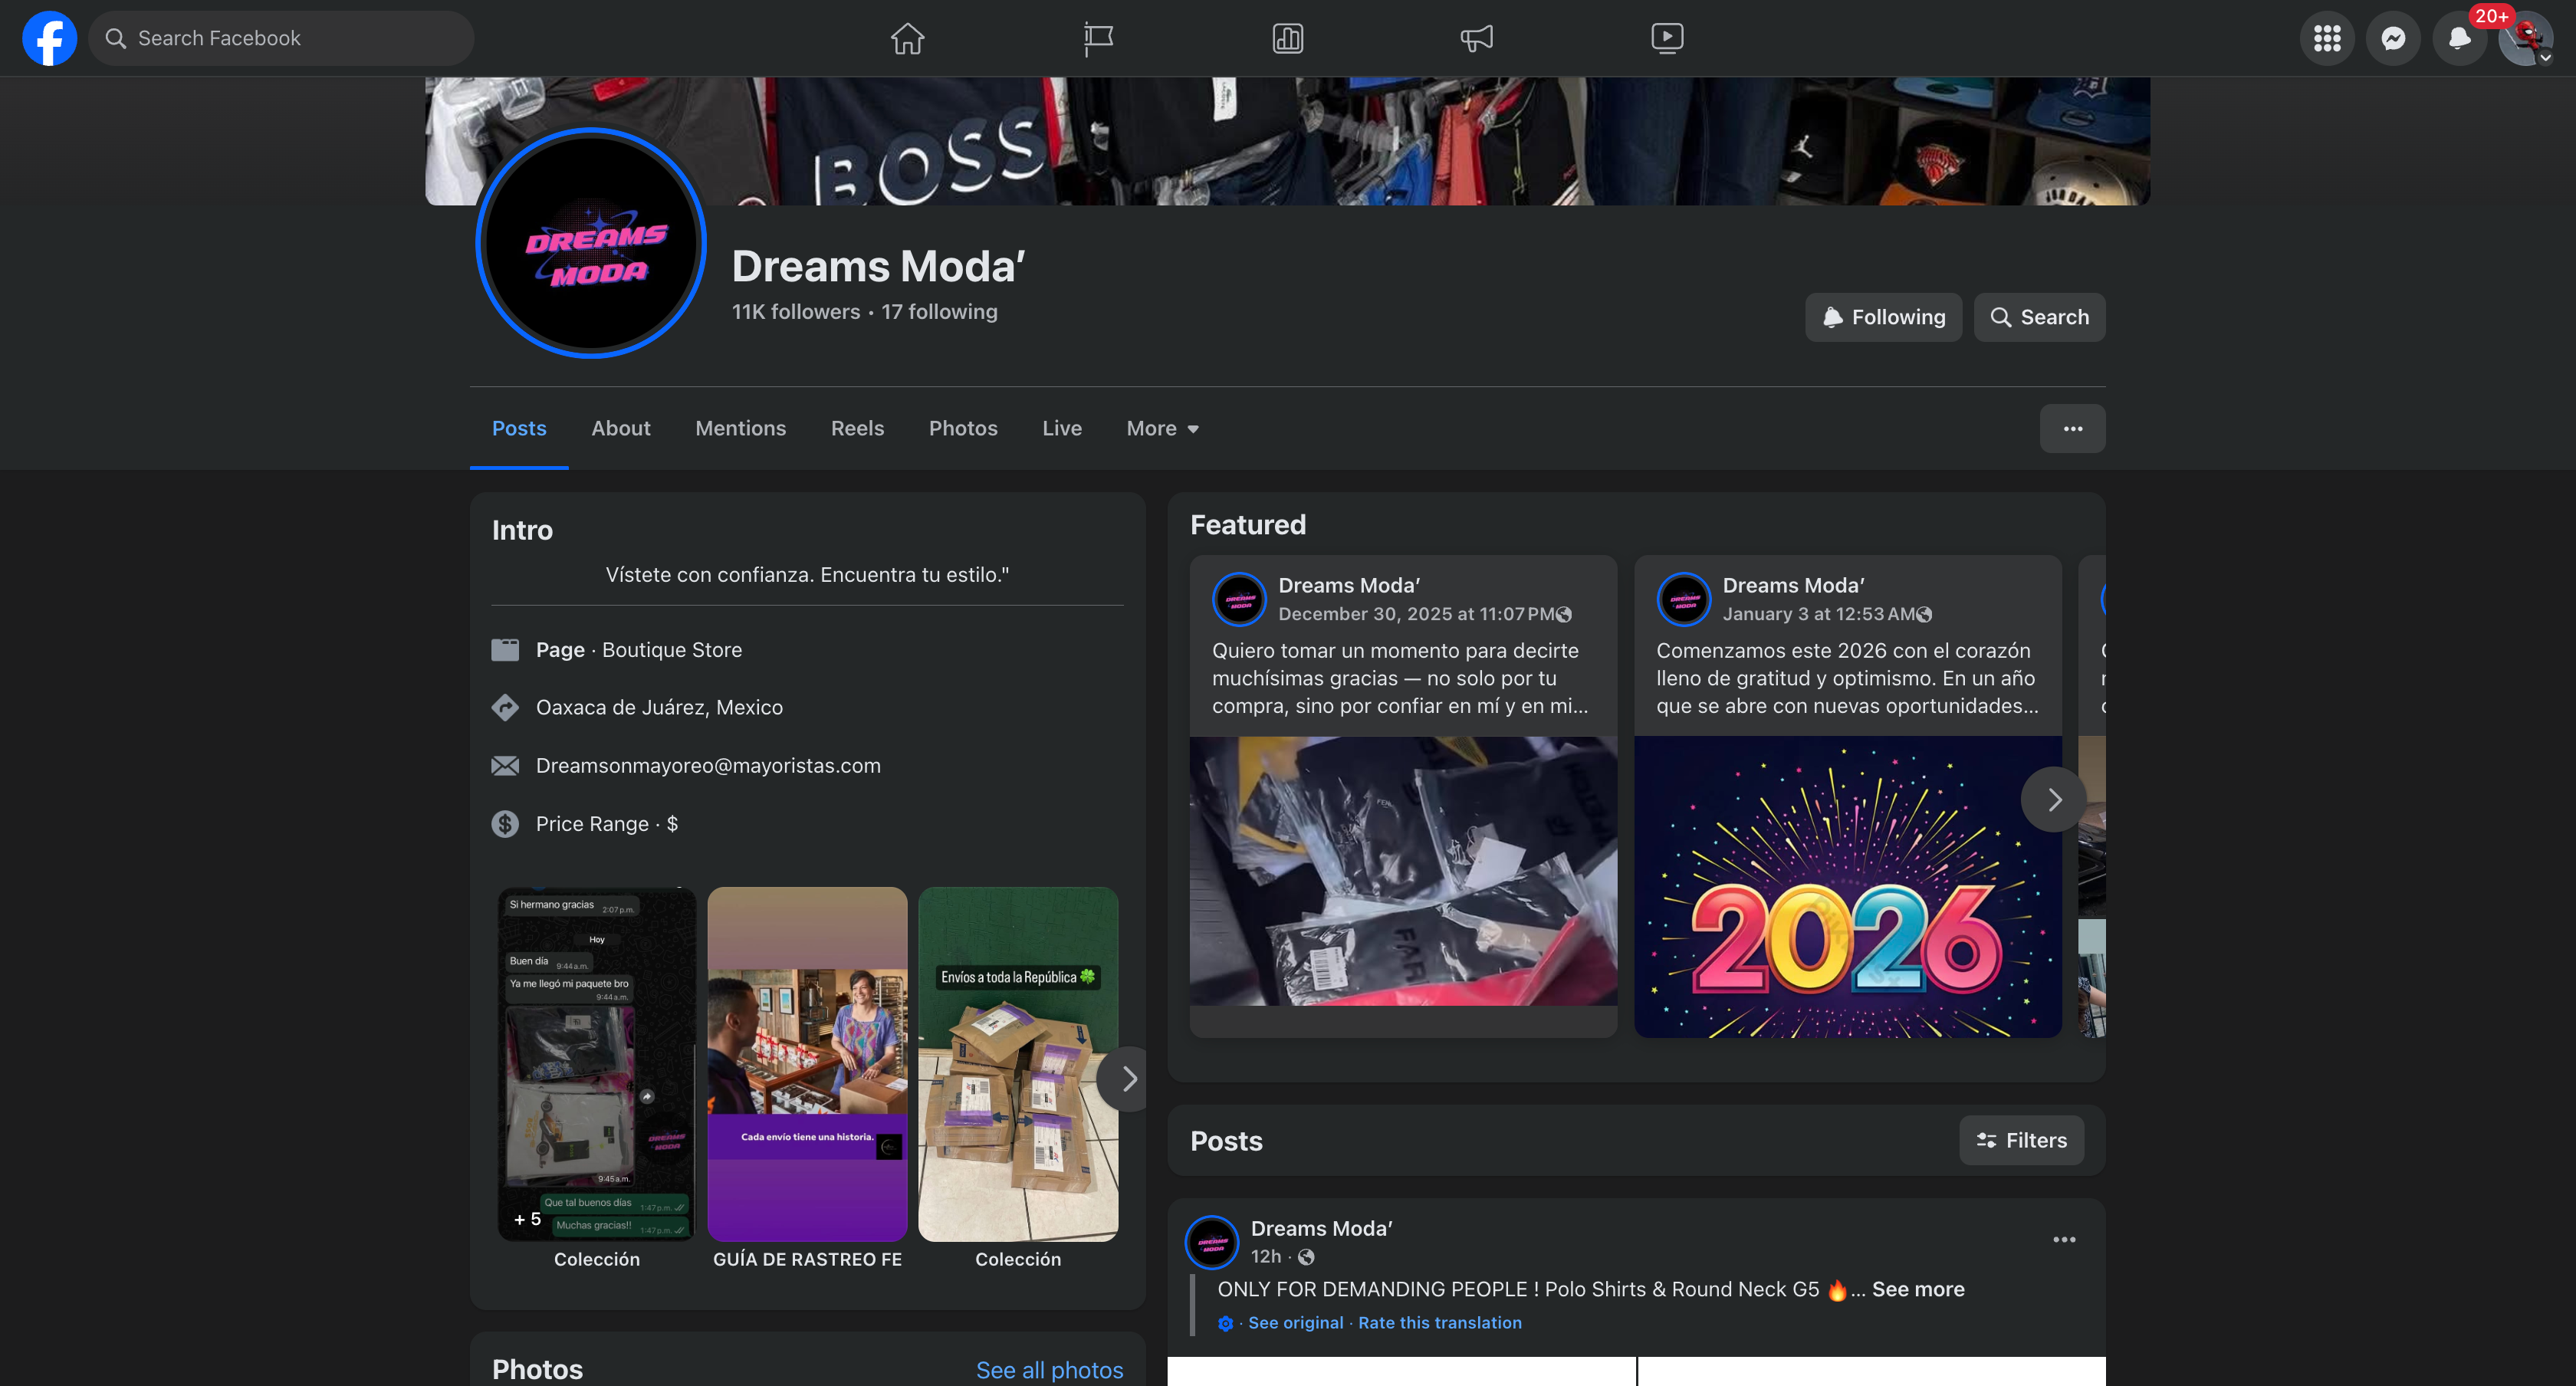
Task: Switch to the About tab
Action: point(620,428)
